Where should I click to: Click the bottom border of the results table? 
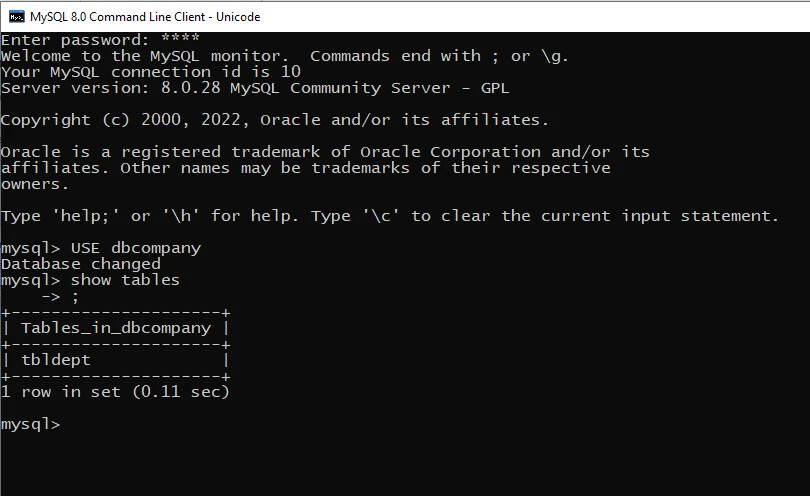[x=116, y=376]
